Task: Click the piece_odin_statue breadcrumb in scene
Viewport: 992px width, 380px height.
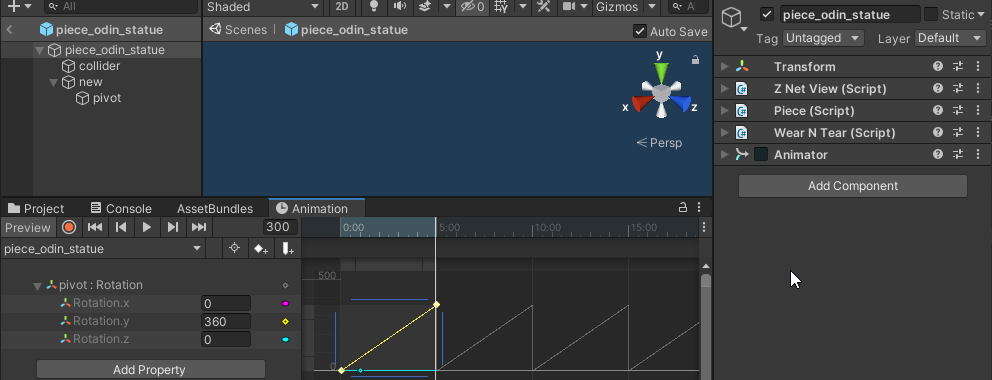Action: point(346,30)
